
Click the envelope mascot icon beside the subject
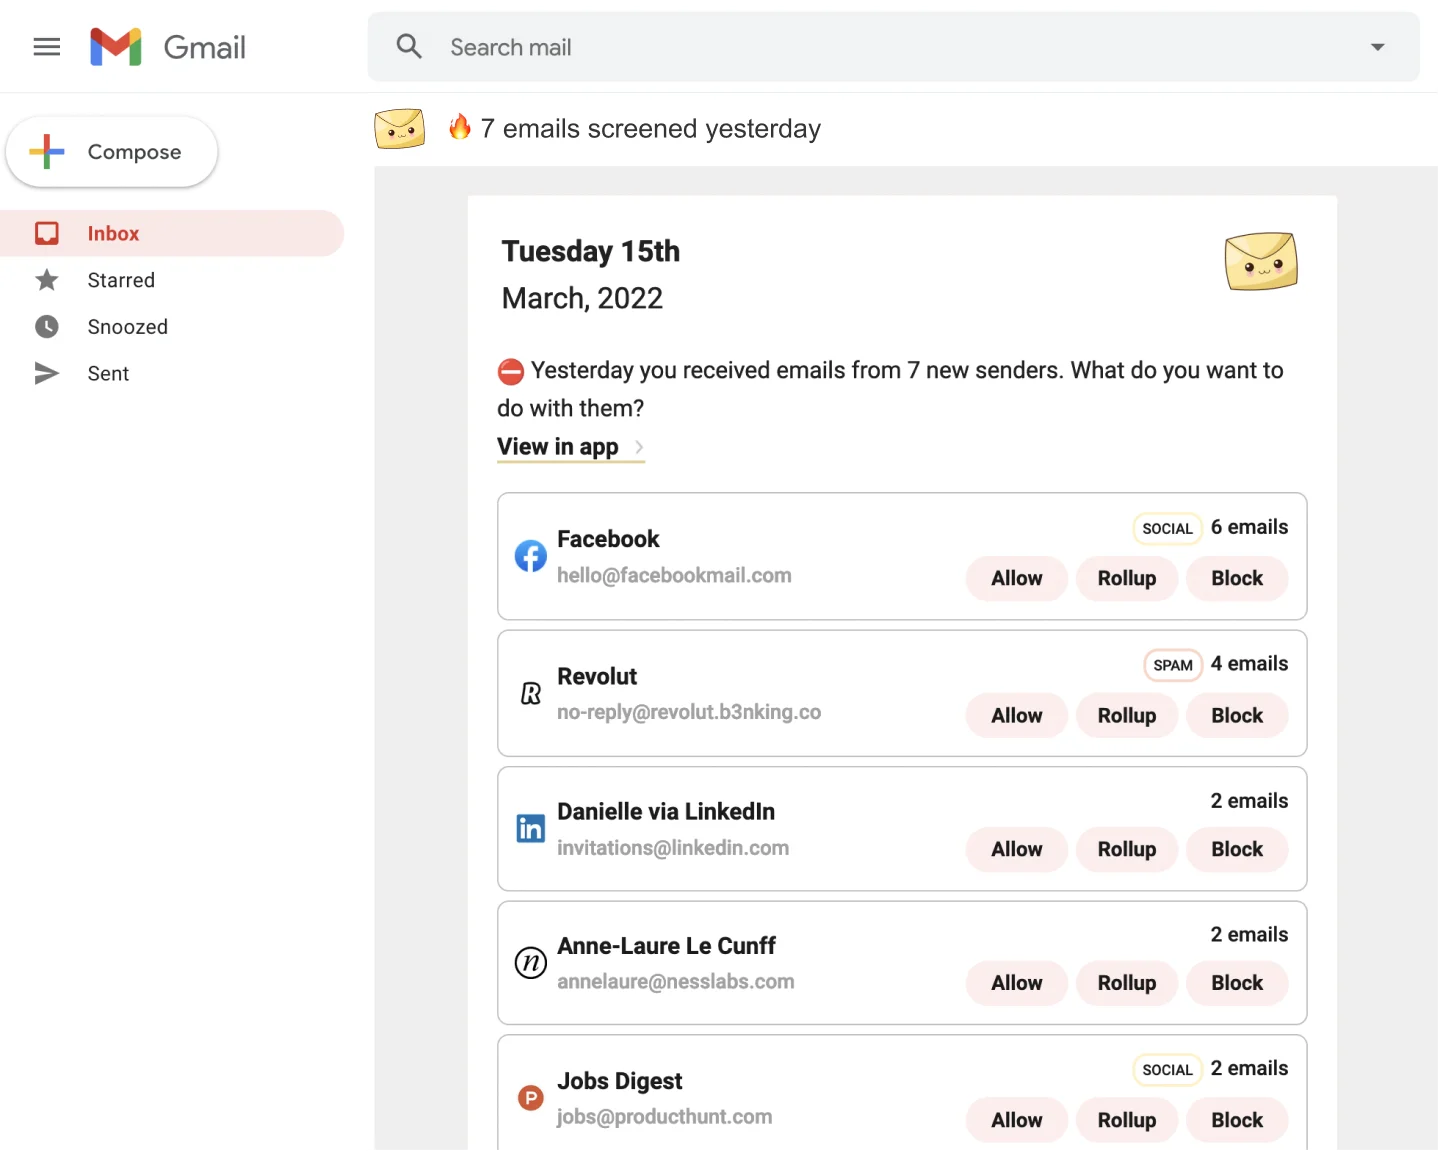[400, 129]
